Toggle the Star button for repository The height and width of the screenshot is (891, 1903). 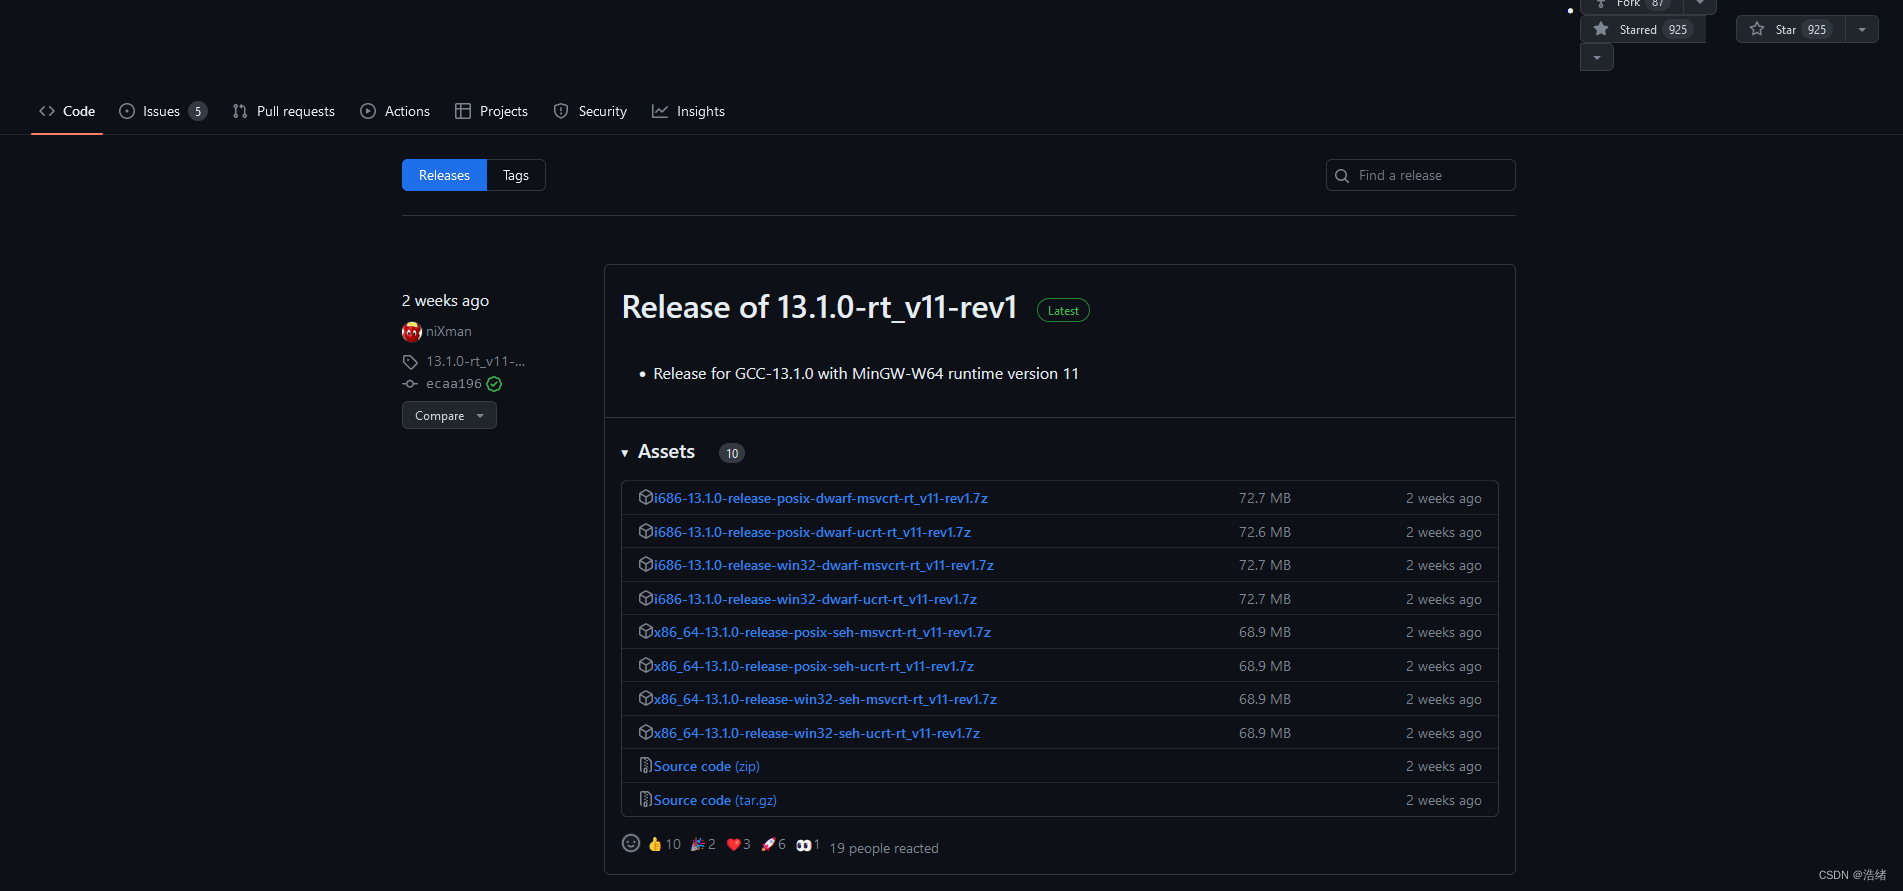pos(1790,30)
